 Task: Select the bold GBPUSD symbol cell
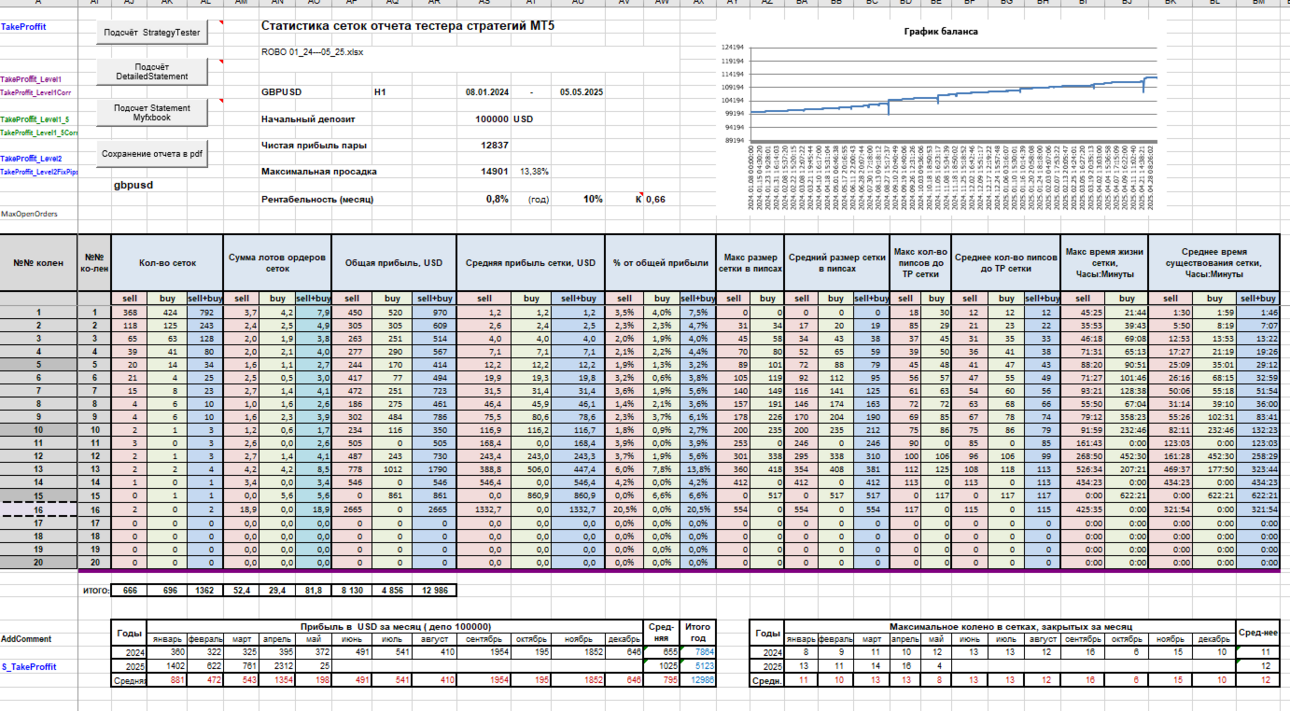tap(281, 92)
